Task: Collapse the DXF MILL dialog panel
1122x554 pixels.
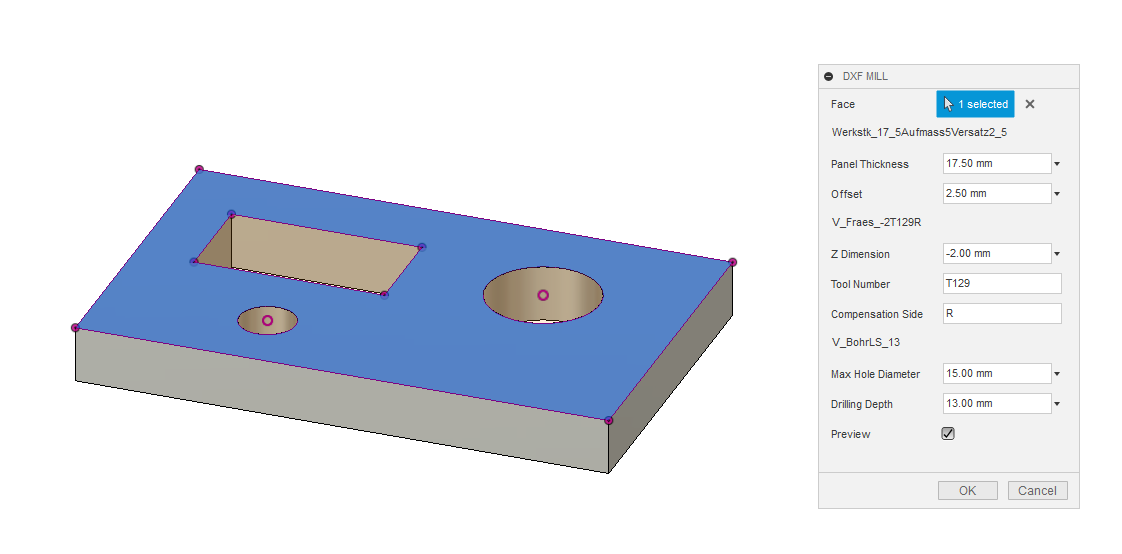Action: 828,76
